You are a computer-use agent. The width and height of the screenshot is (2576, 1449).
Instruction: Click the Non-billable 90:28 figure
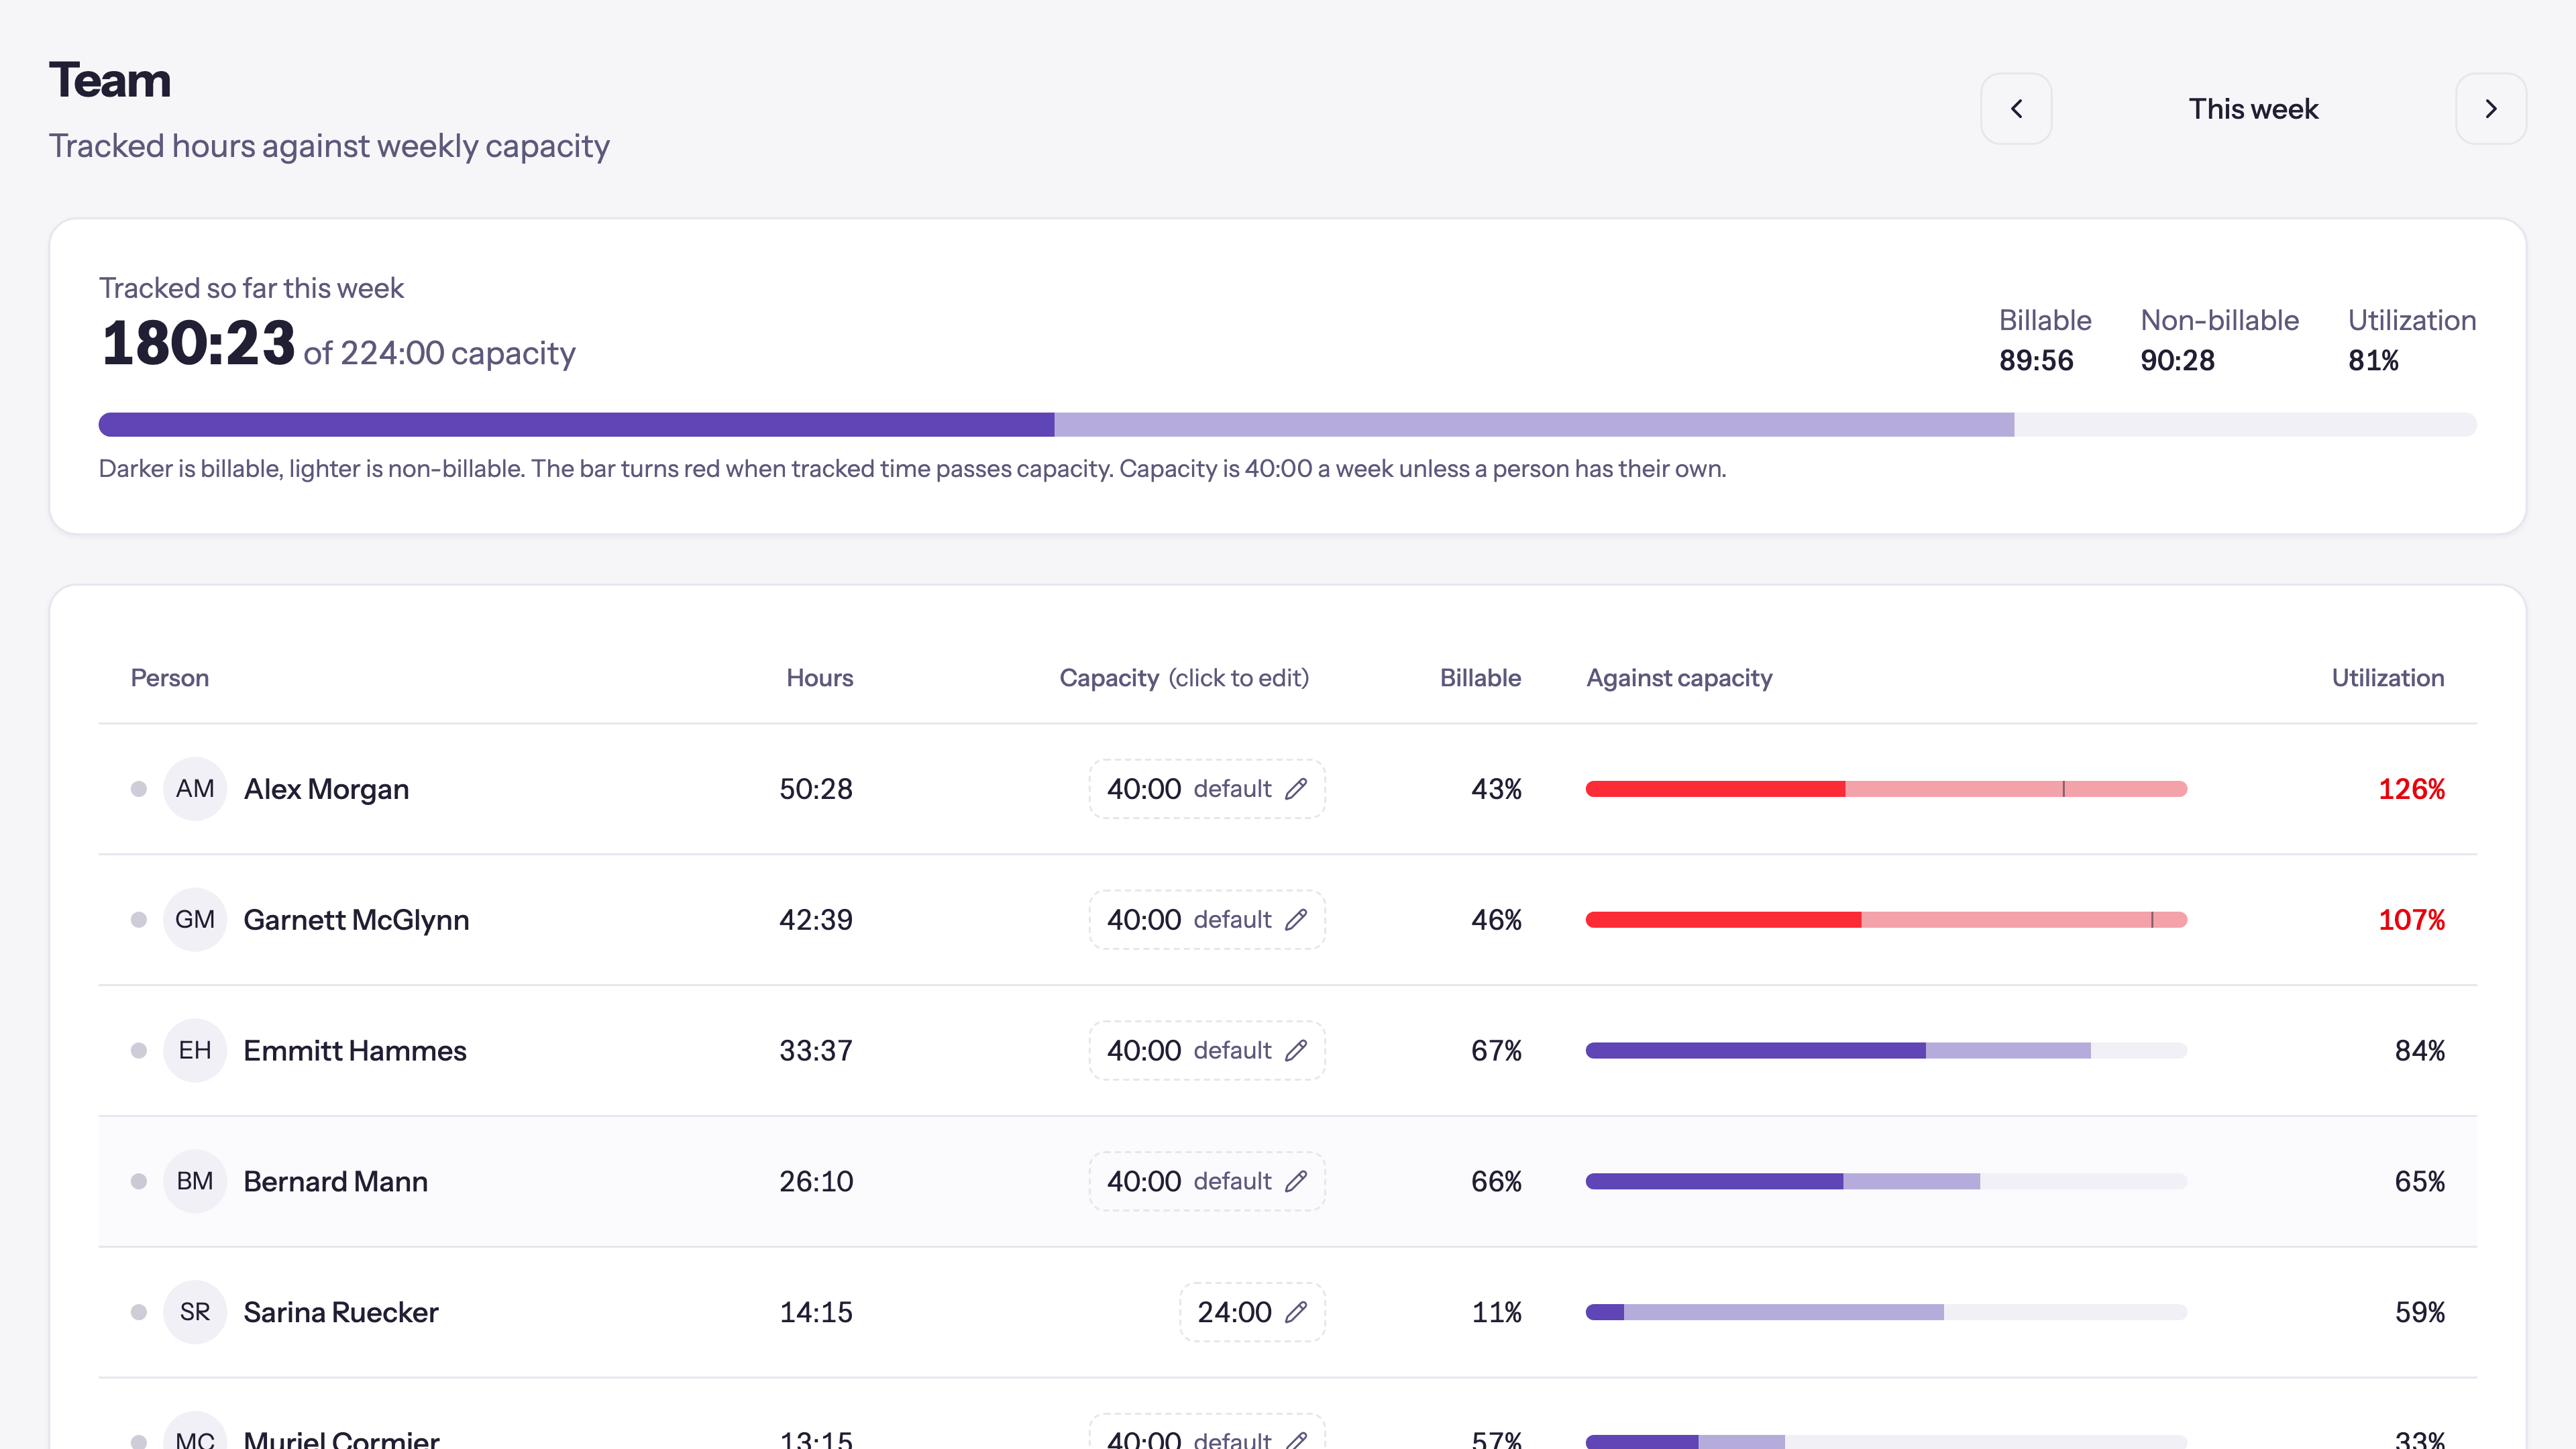2177,360
